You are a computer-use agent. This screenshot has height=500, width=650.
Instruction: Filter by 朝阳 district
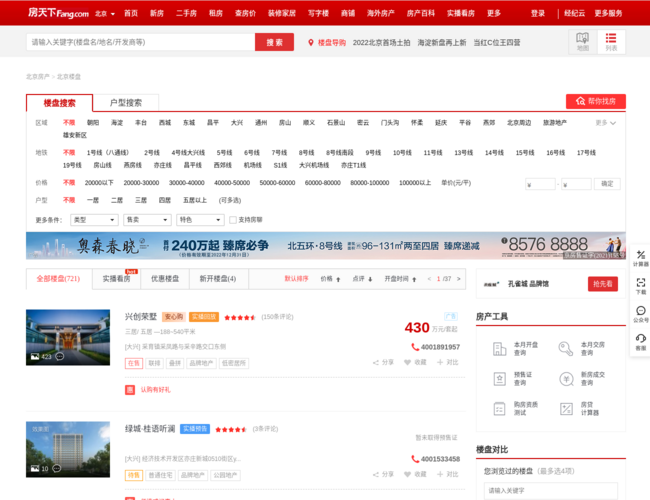(93, 123)
